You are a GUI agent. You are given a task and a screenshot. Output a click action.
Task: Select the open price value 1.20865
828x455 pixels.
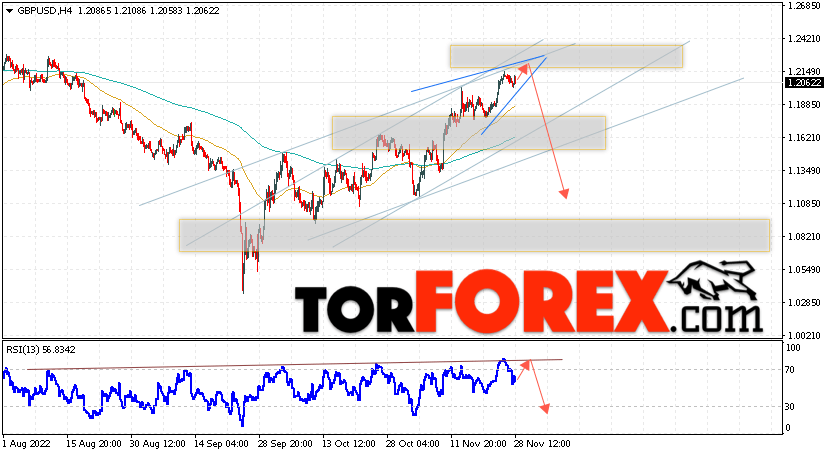[95, 11]
